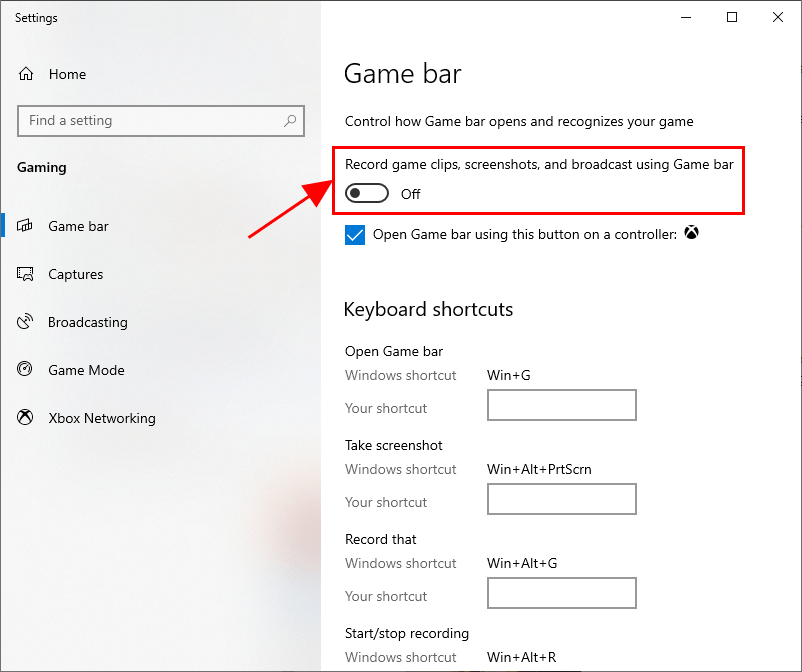Image resolution: width=802 pixels, height=672 pixels.
Task: Maximize the Settings window
Action: [x=732, y=17]
